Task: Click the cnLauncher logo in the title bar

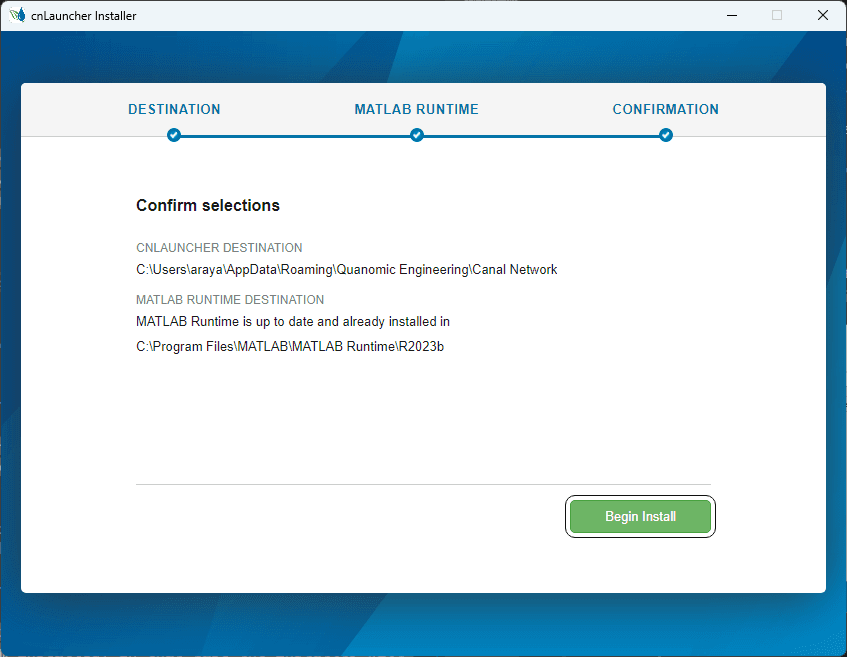Action: pyautogui.click(x=17, y=14)
